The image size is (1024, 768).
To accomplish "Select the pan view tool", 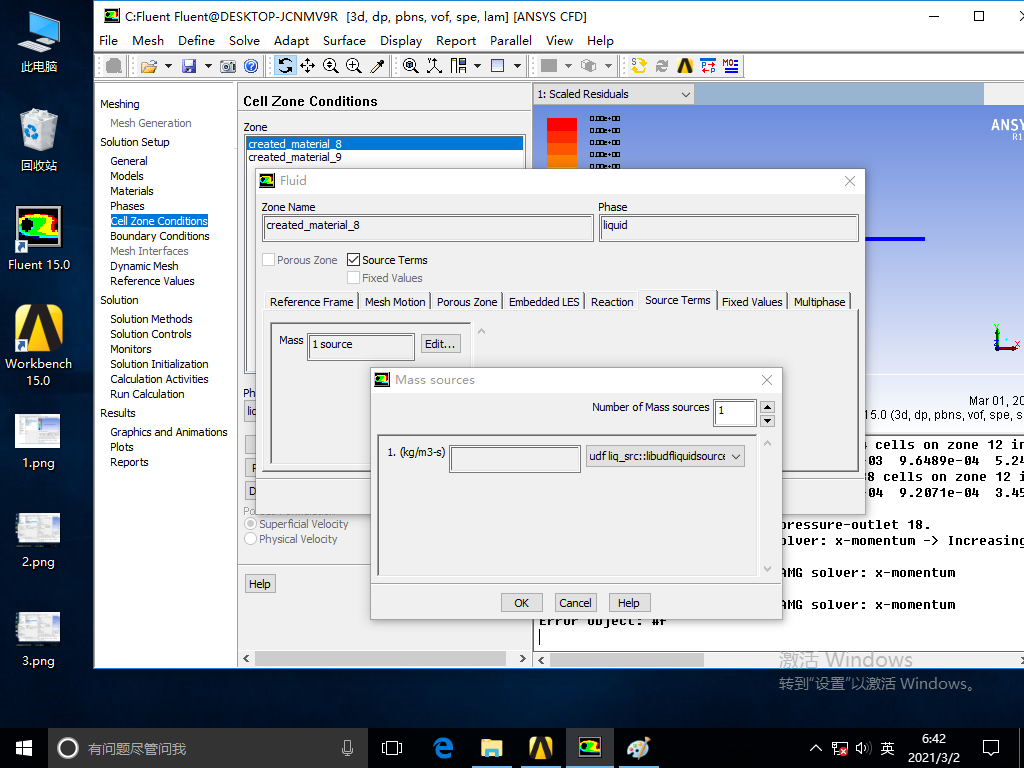I will click(x=308, y=66).
